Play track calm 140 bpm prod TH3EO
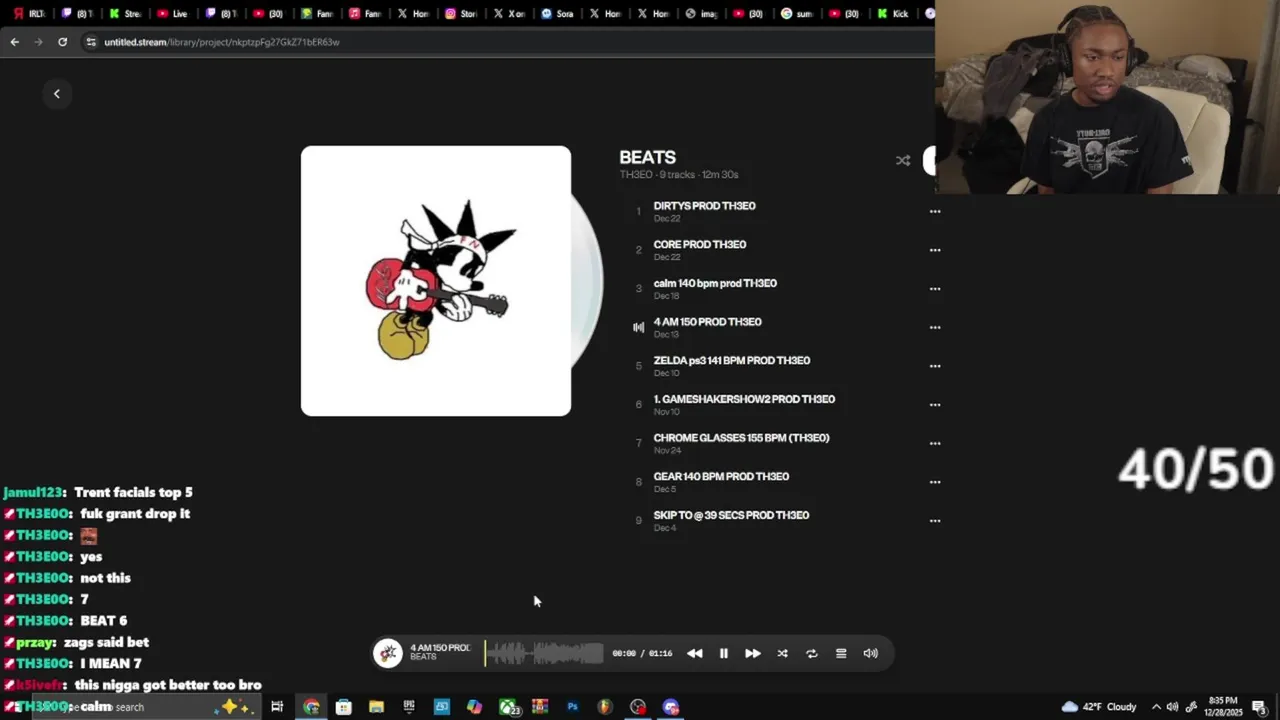The image size is (1280, 720). click(x=715, y=283)
